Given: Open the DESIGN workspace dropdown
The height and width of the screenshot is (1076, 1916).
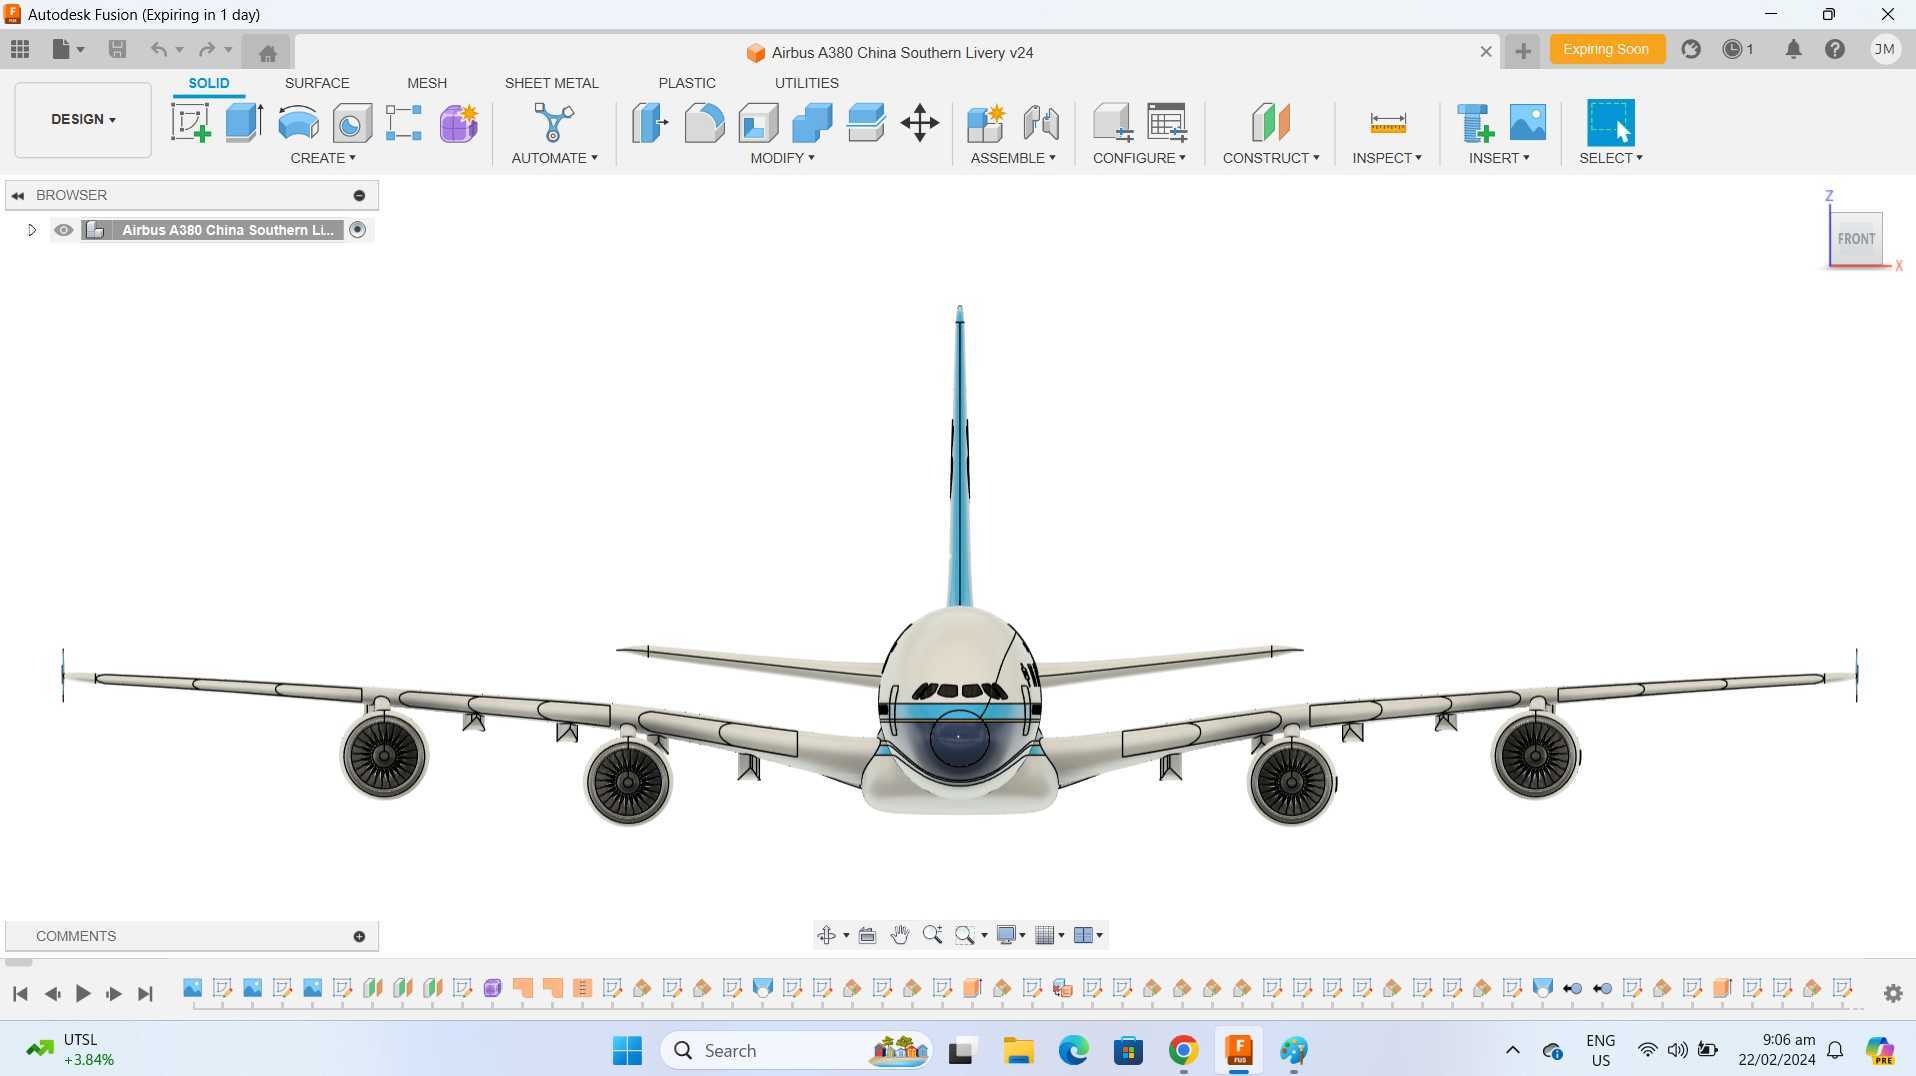Looking at the screenshot, I should pyautogui.click(x=83, y=119).
